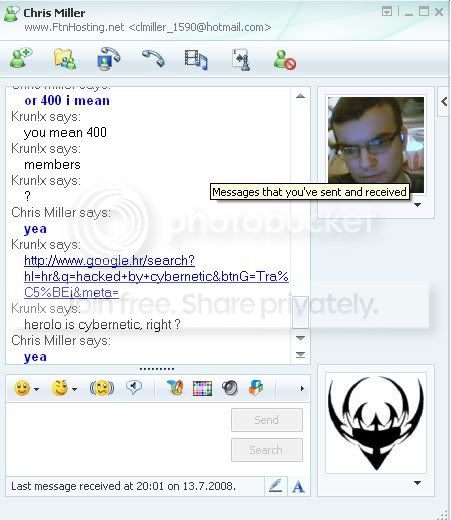Open games and activities card icon

tap(241, 59)
